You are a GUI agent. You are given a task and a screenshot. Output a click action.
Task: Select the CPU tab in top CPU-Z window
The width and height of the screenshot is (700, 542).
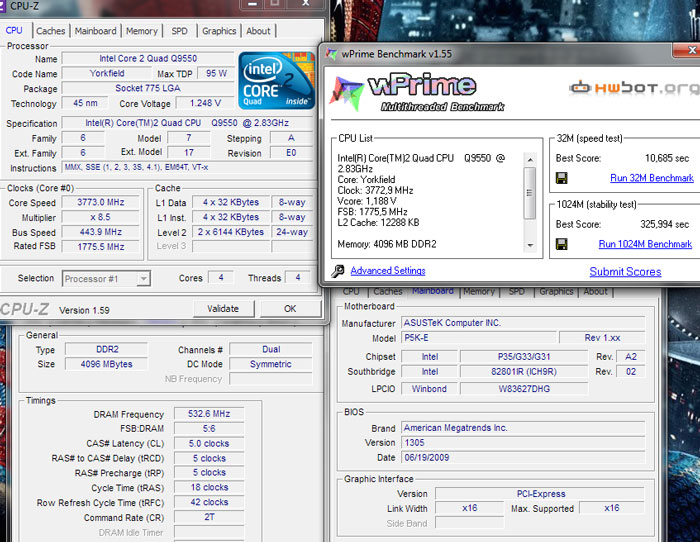(x=14, y=30)
